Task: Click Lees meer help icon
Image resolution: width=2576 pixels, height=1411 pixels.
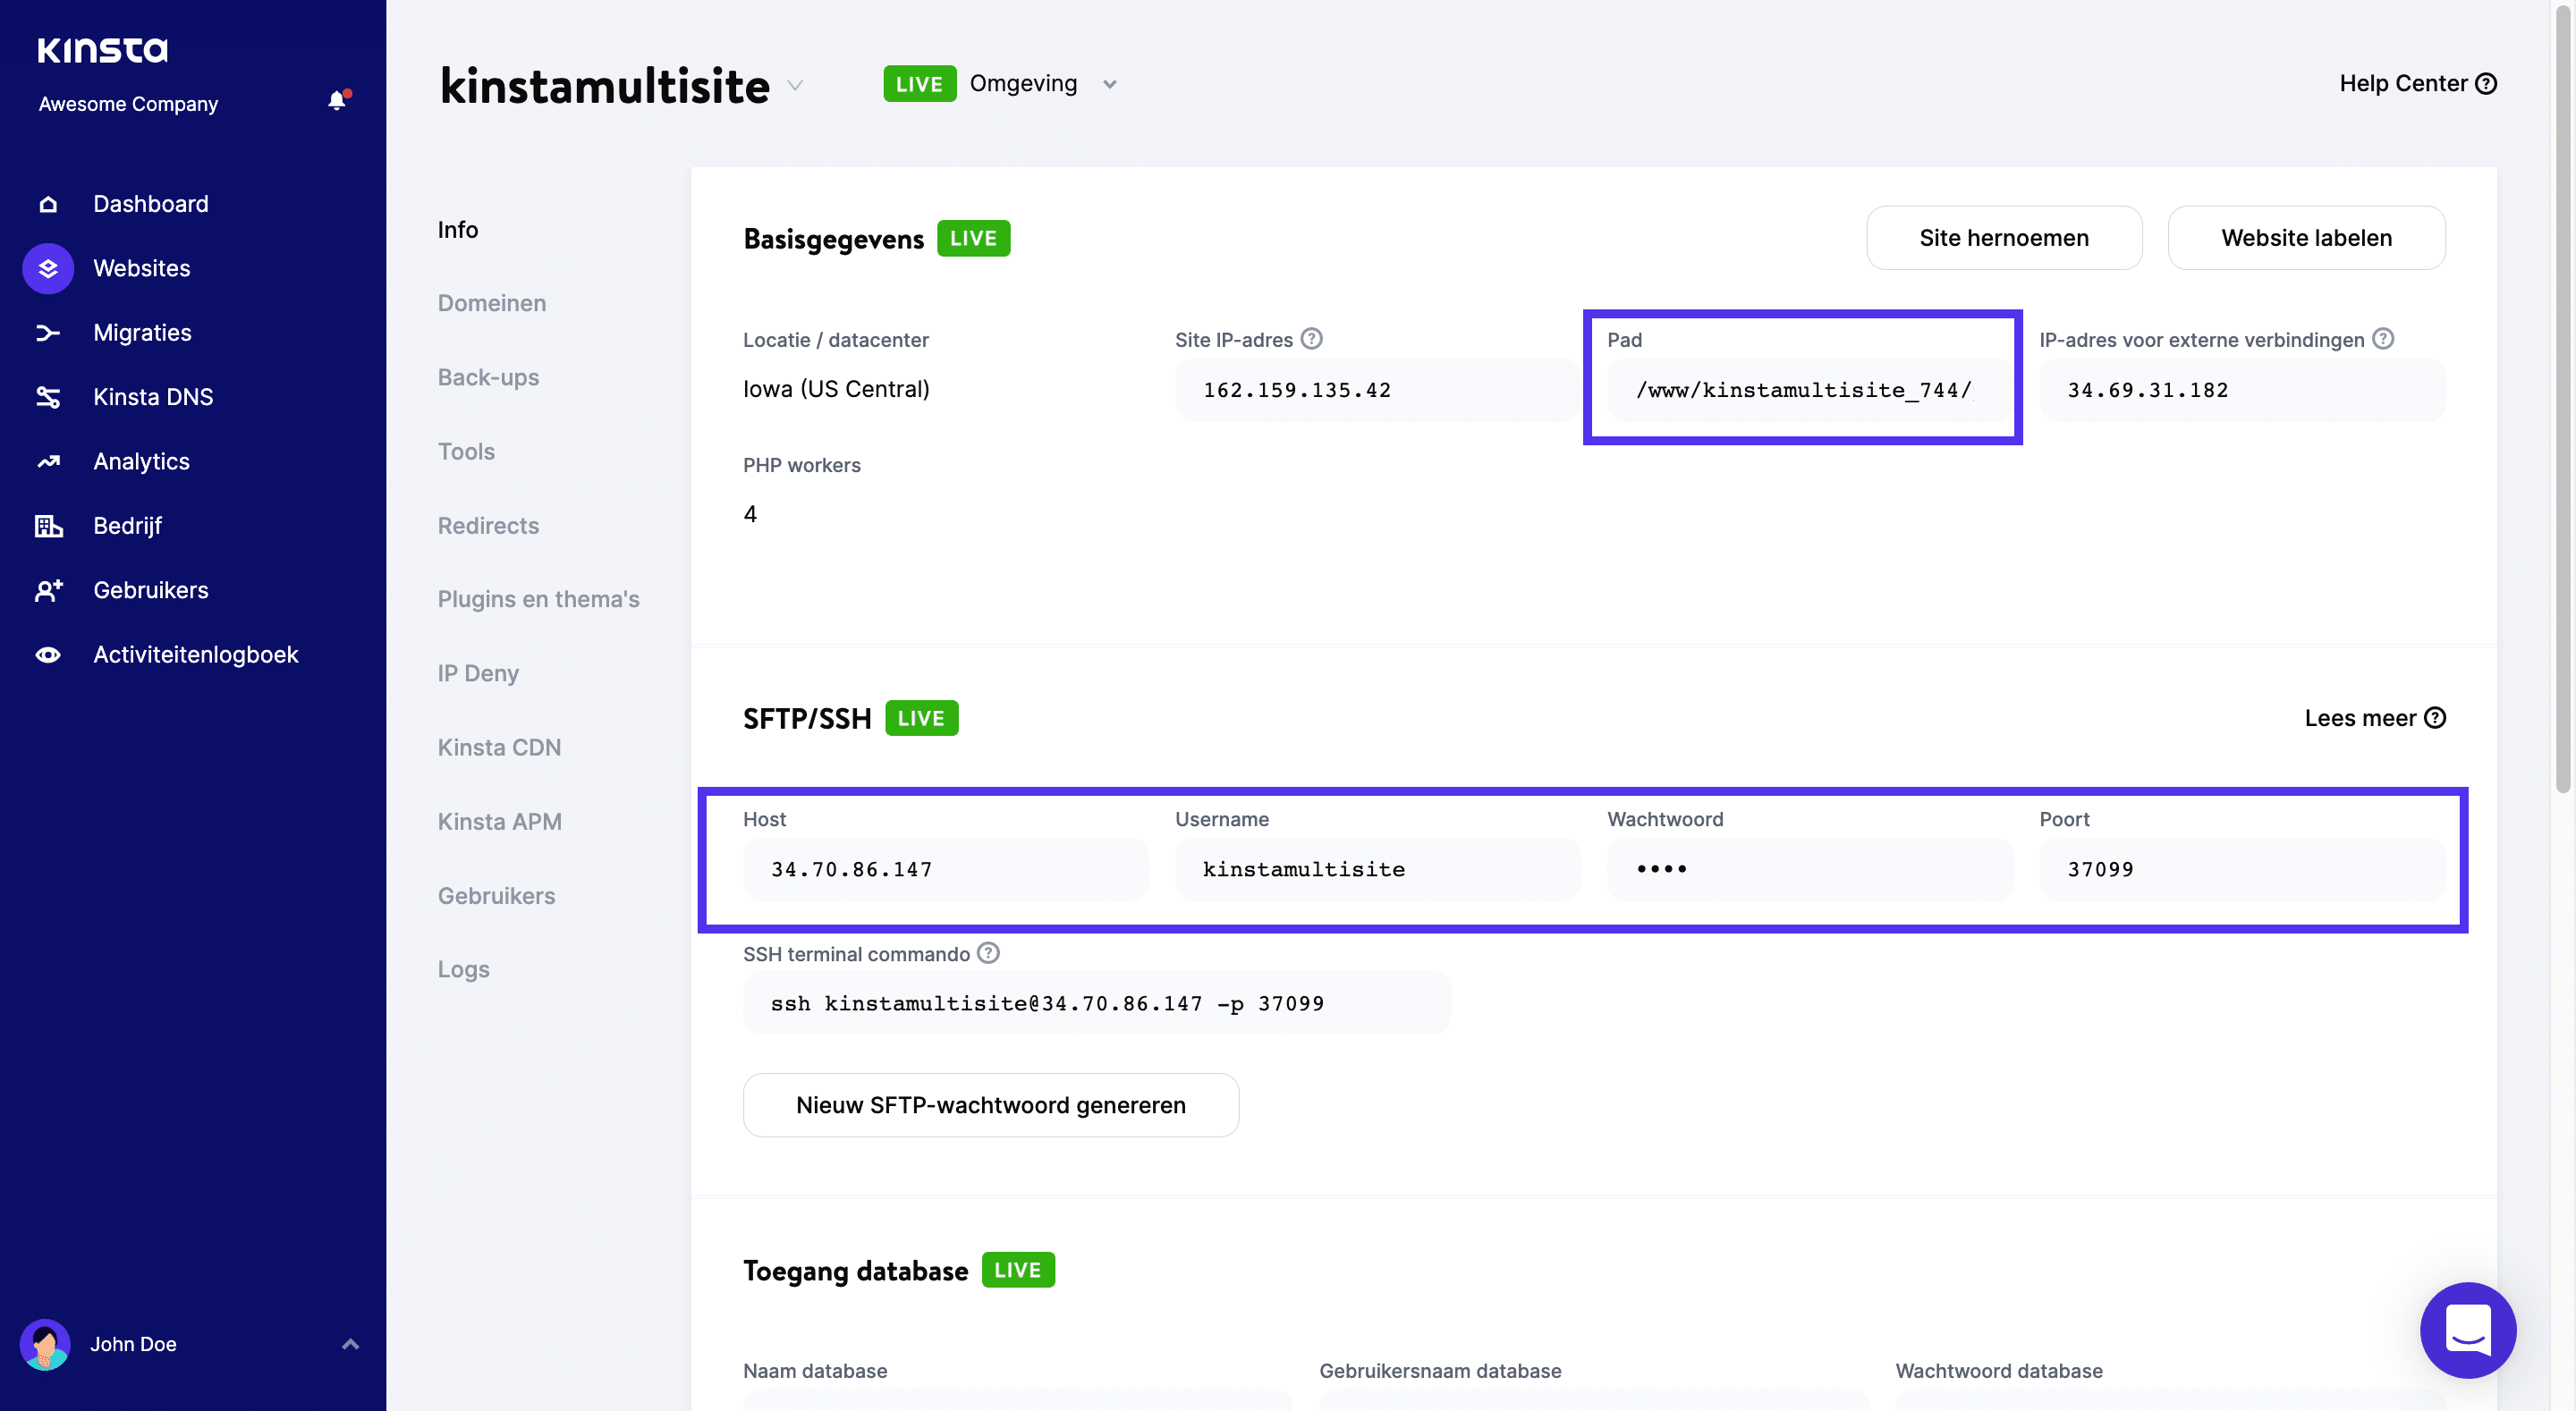Action: [x=2435, y=718]
